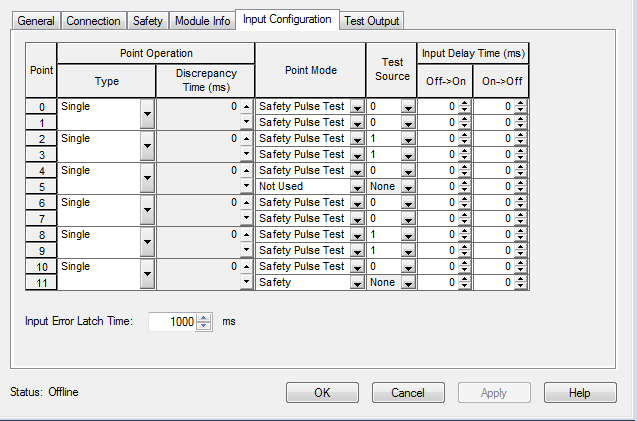The width and height of the screenshot is (637, 421).
Task: Open Help for this dialog
Action: click(x=579, y=393)
